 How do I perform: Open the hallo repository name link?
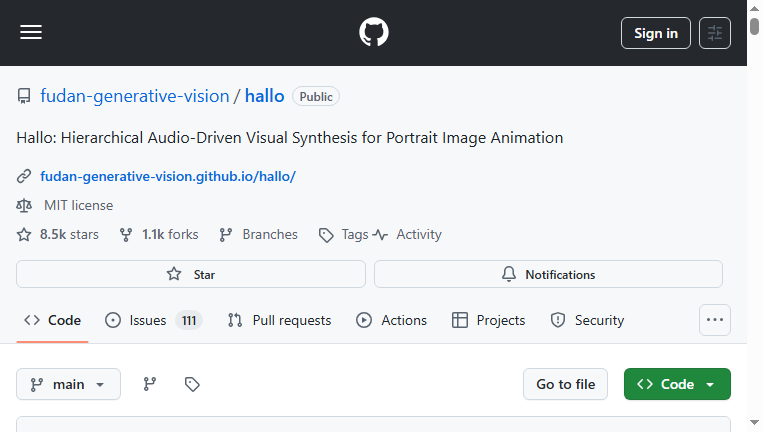(x=264, y=96)
